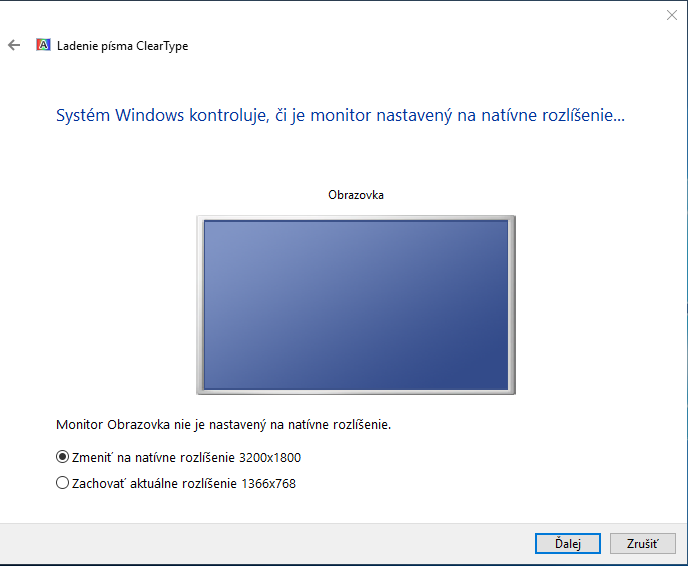Click the heading Systém Windows kontroluje
The image size is (688, 566).
pyautogui.click(x=340, y=115)
